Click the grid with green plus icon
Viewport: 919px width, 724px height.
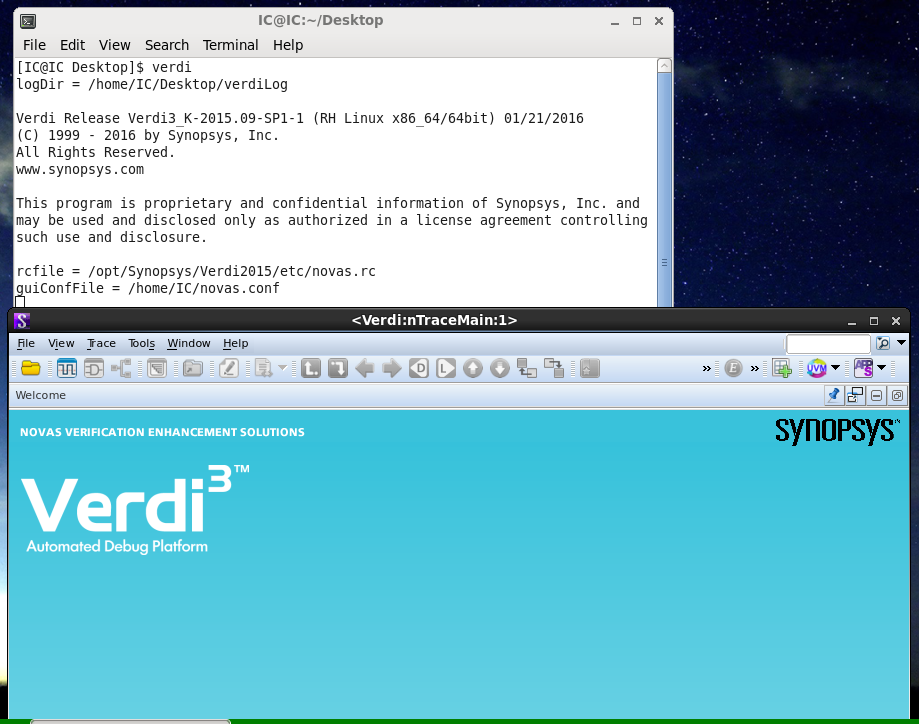782,368
